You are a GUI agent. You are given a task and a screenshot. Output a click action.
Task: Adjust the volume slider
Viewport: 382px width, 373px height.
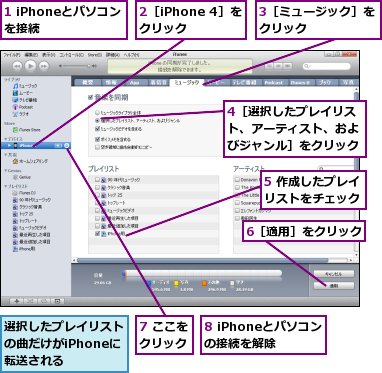point(77,66)
